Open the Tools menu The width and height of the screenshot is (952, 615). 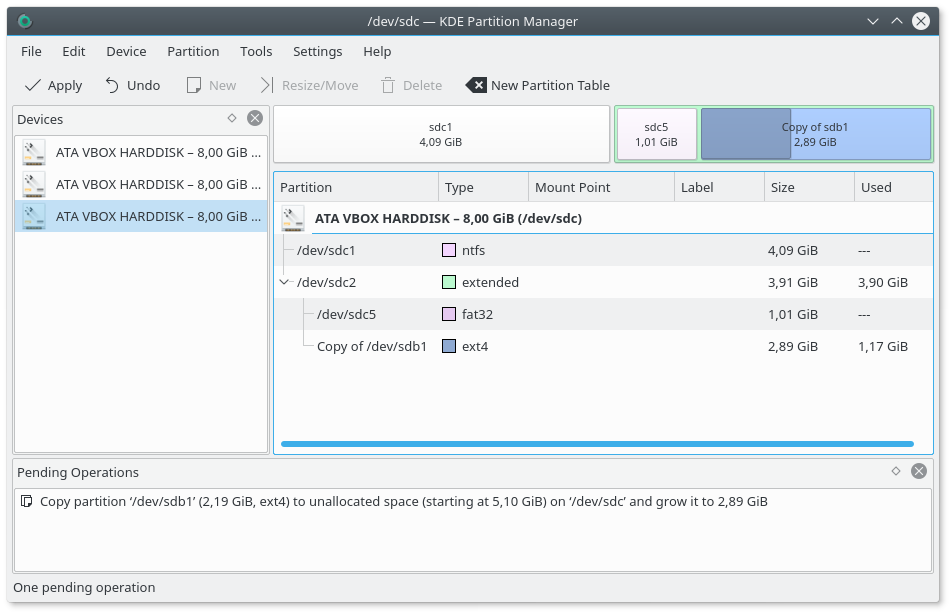point(256,51)
